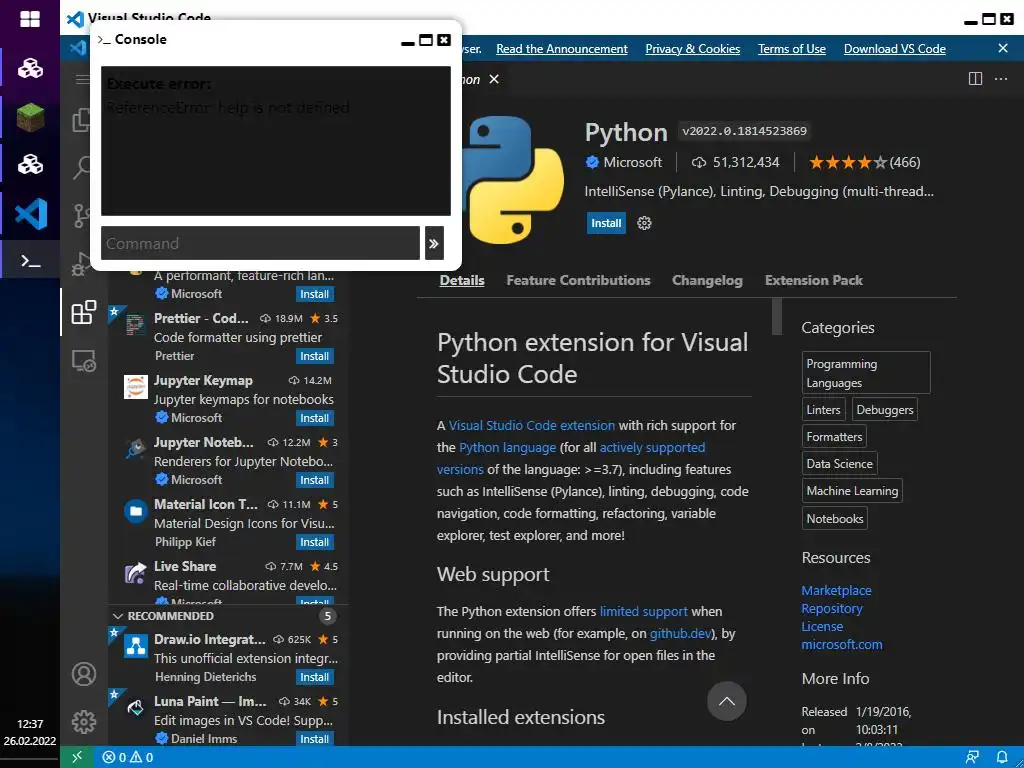The width and height of the screenshot is (1024, 768).
Task: Select the Programming Languages category tag
Action: 865,373
